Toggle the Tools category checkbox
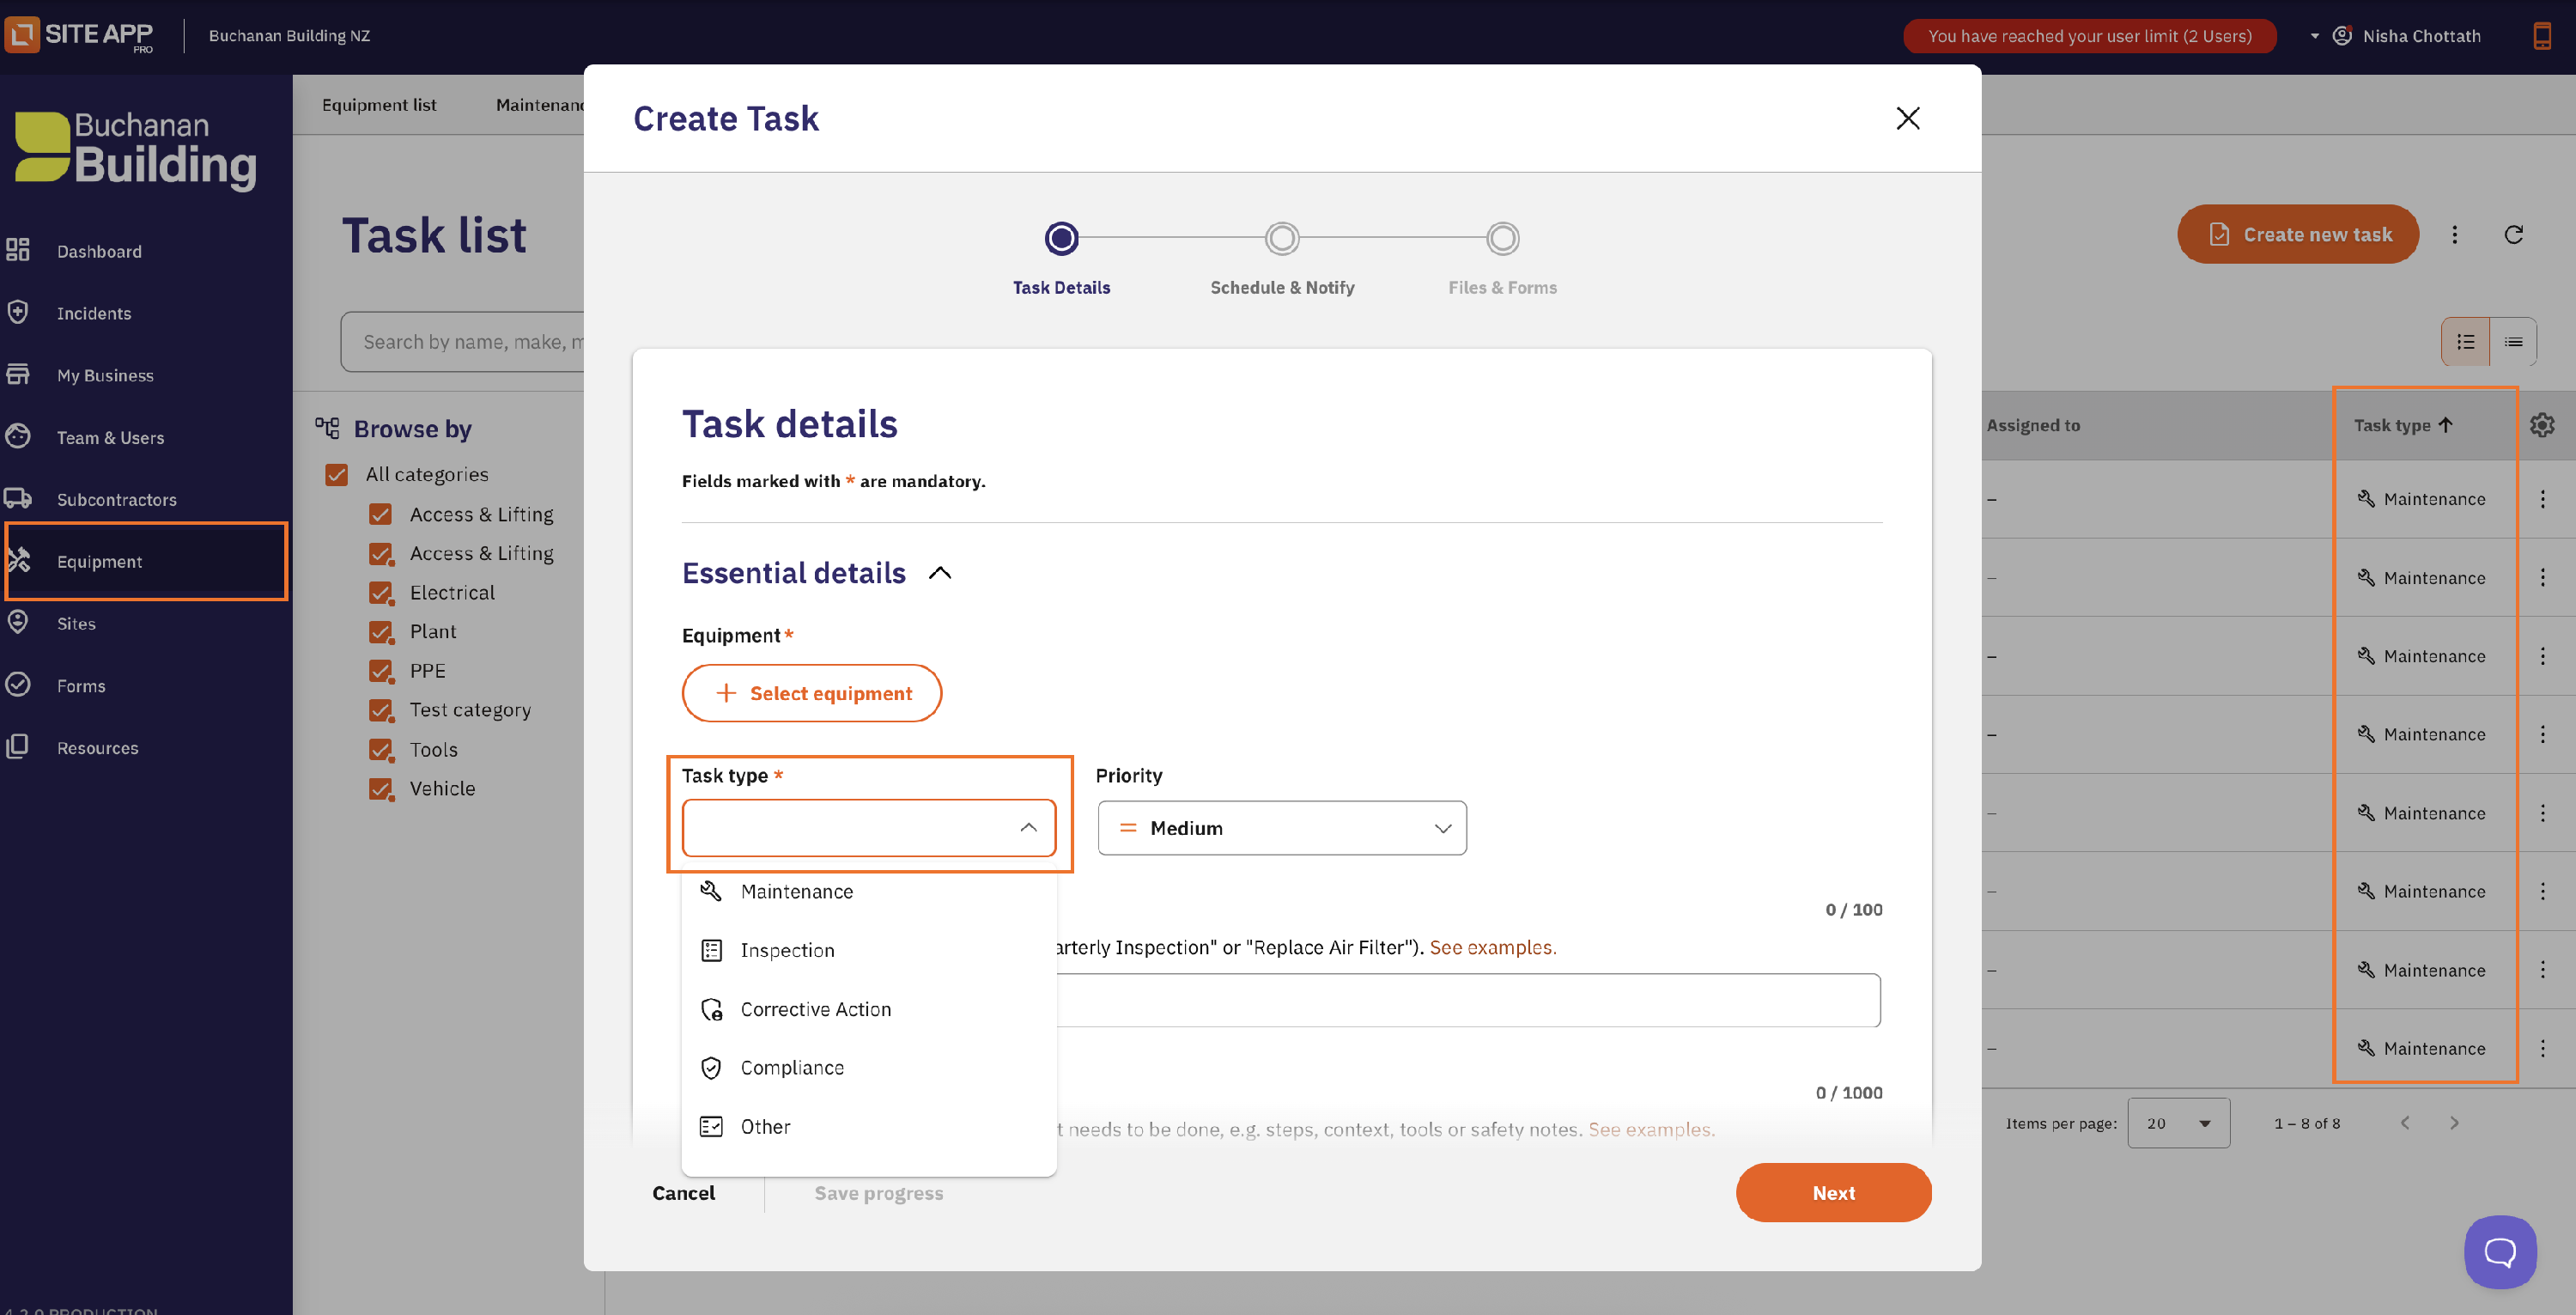 point(381,749)
